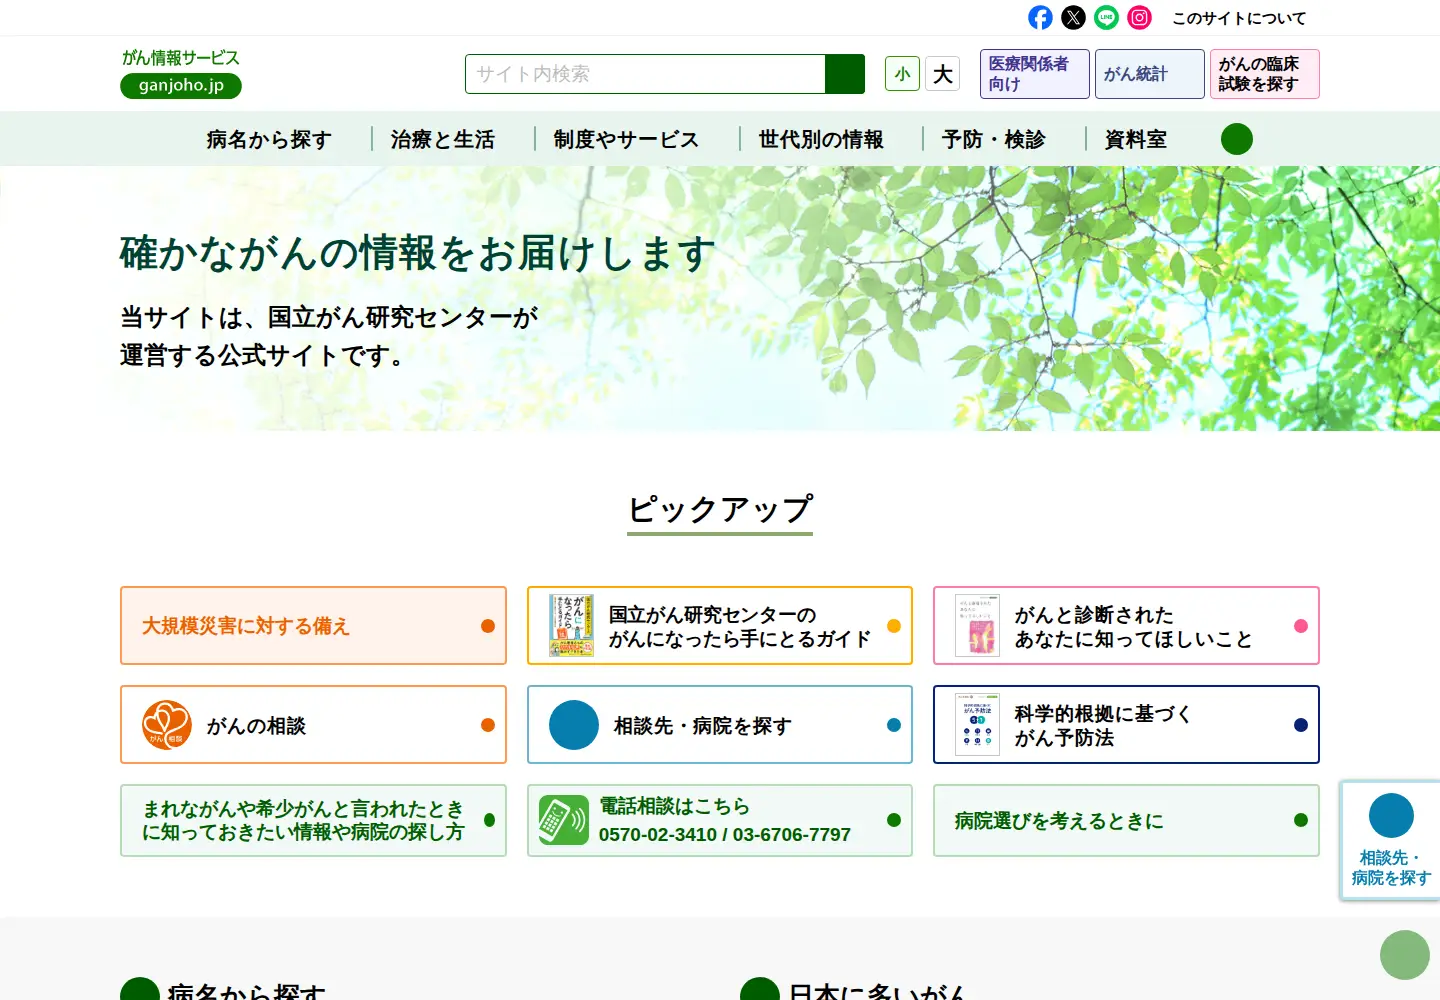Open the 病院選びを考えるときに card

click(1126, 820)
